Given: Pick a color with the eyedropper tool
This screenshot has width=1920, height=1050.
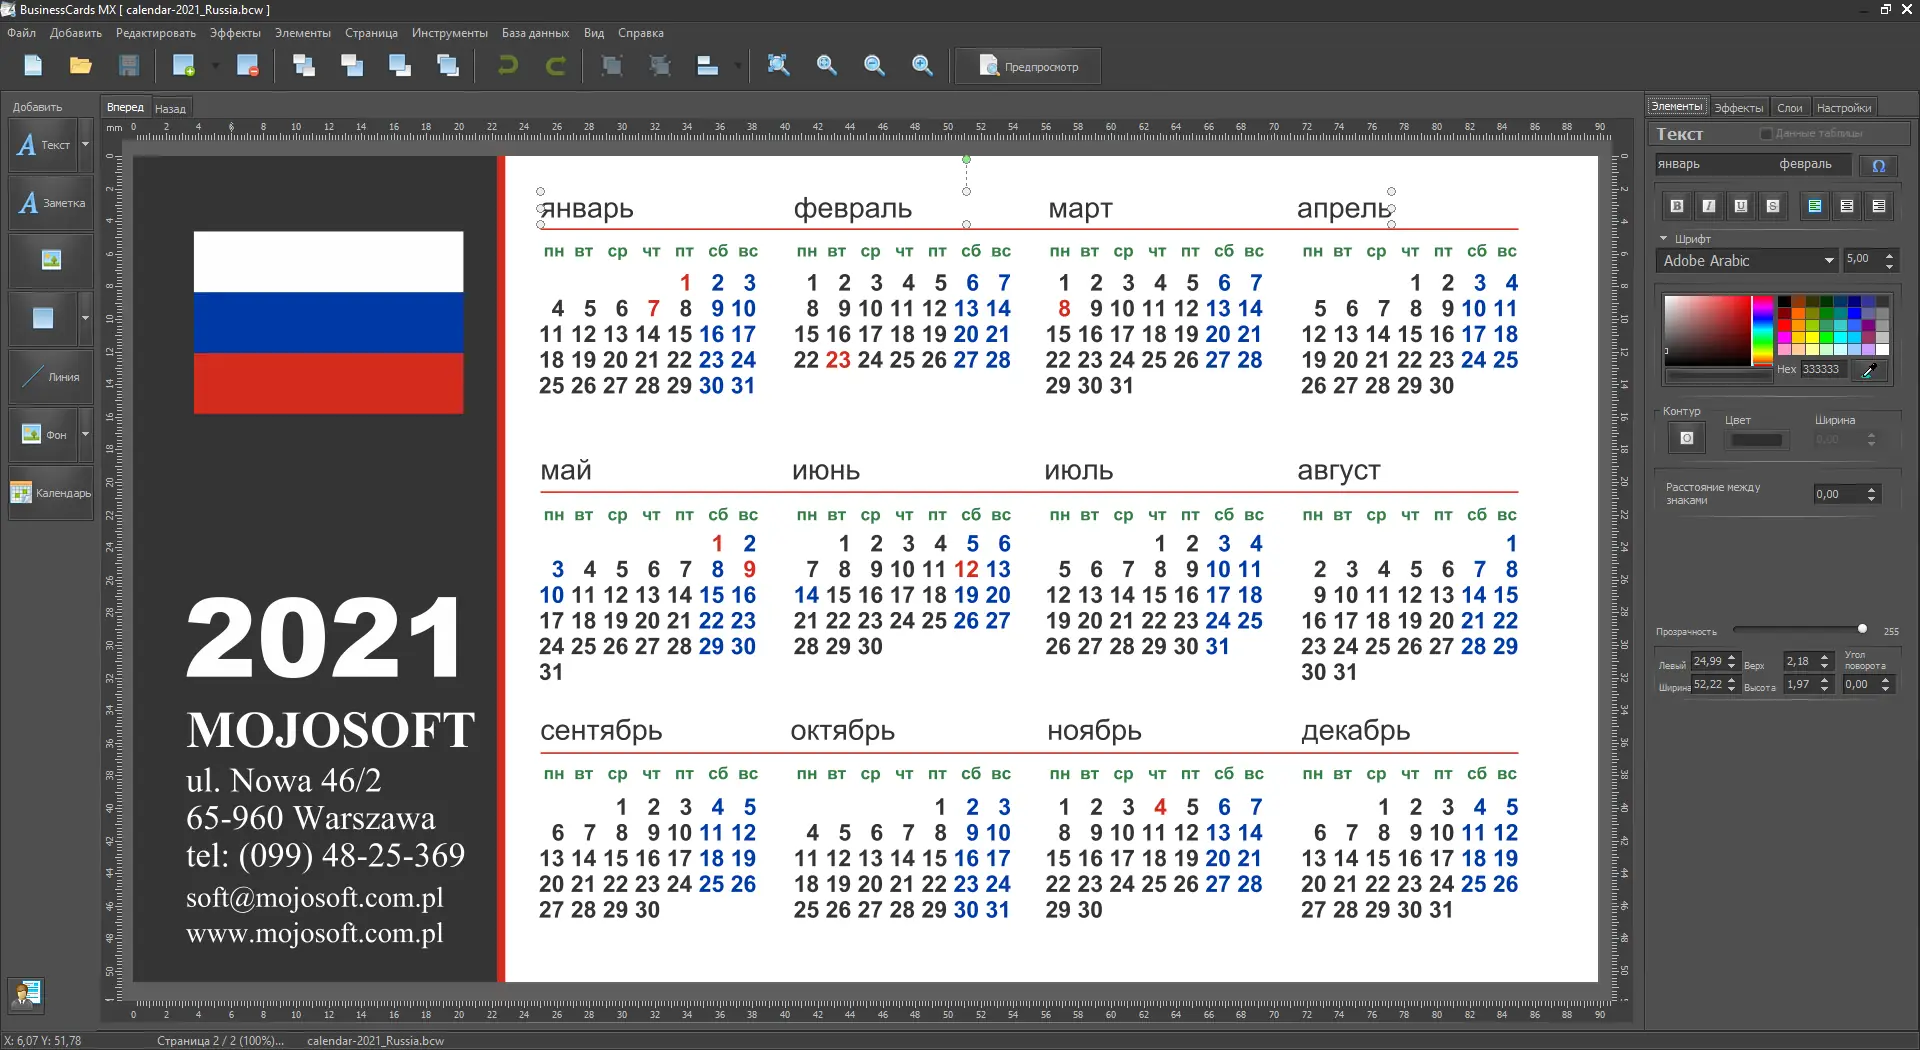Looking at the screenshot, I should click(x=1868, y=370).
